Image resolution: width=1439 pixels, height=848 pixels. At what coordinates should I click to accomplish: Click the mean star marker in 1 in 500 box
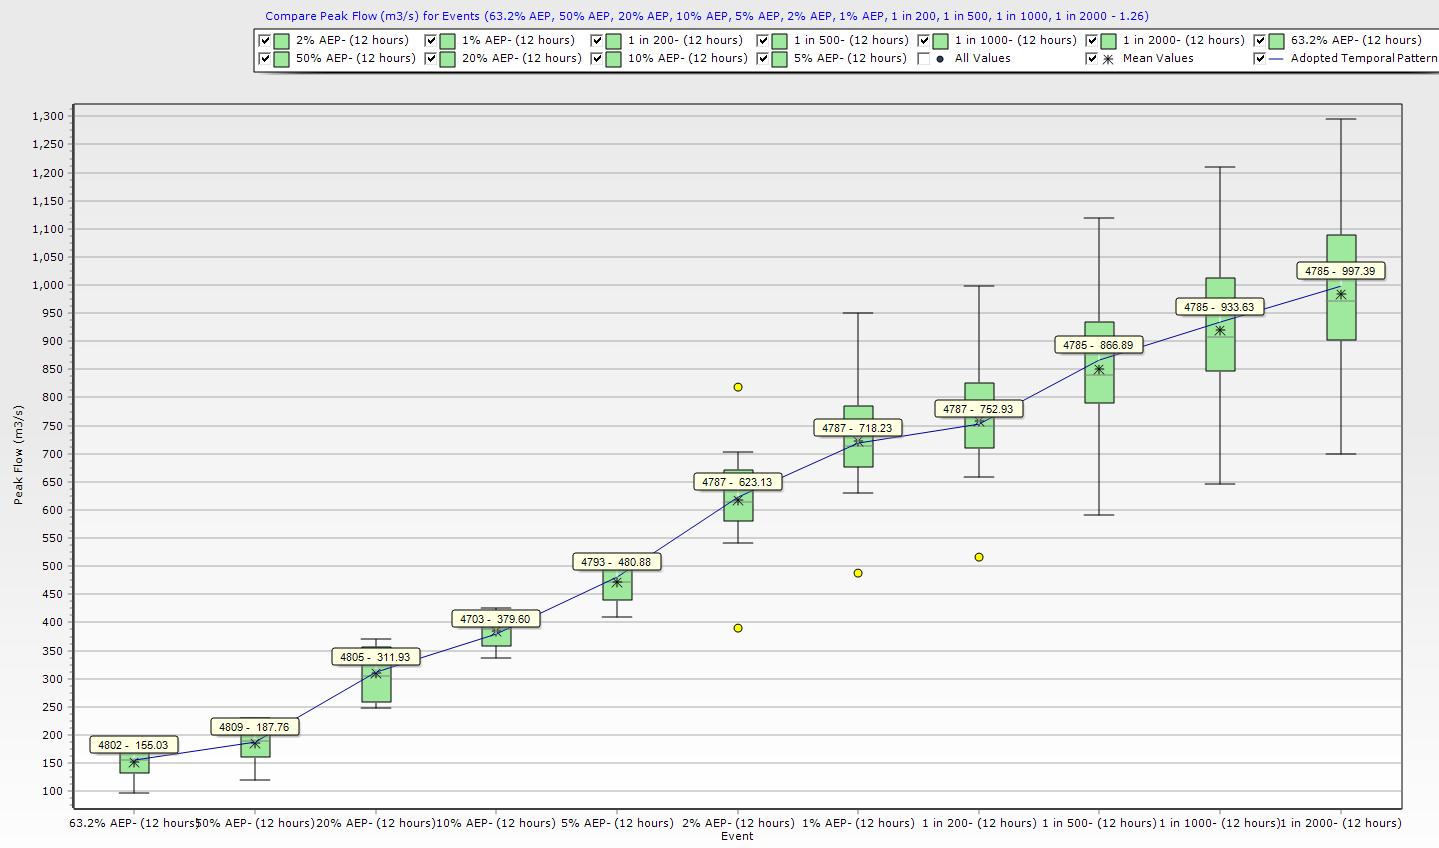[1099, 369]
